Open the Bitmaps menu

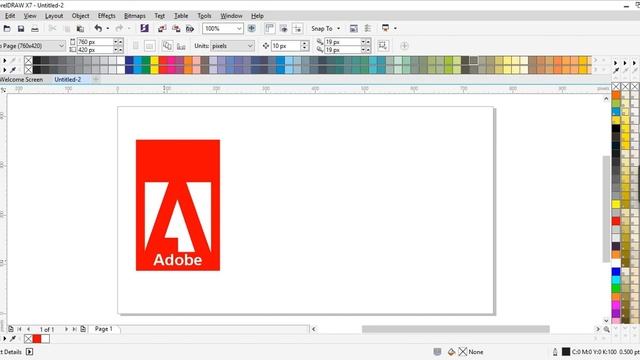point(135,16)
